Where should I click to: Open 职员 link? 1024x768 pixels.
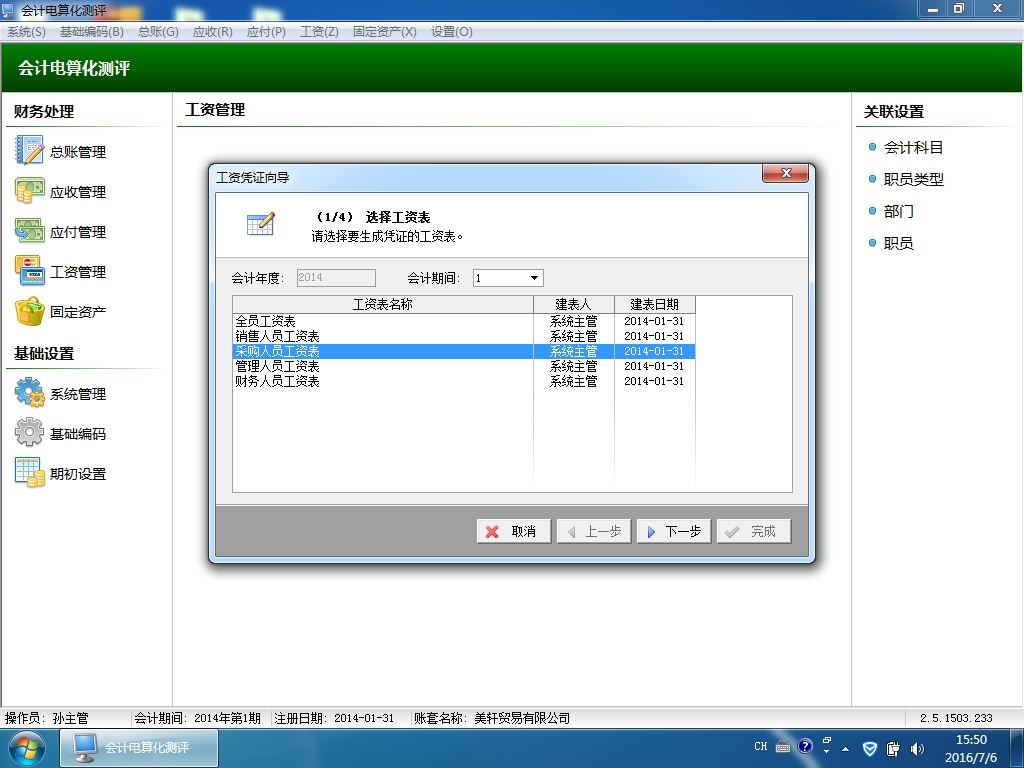899,243
